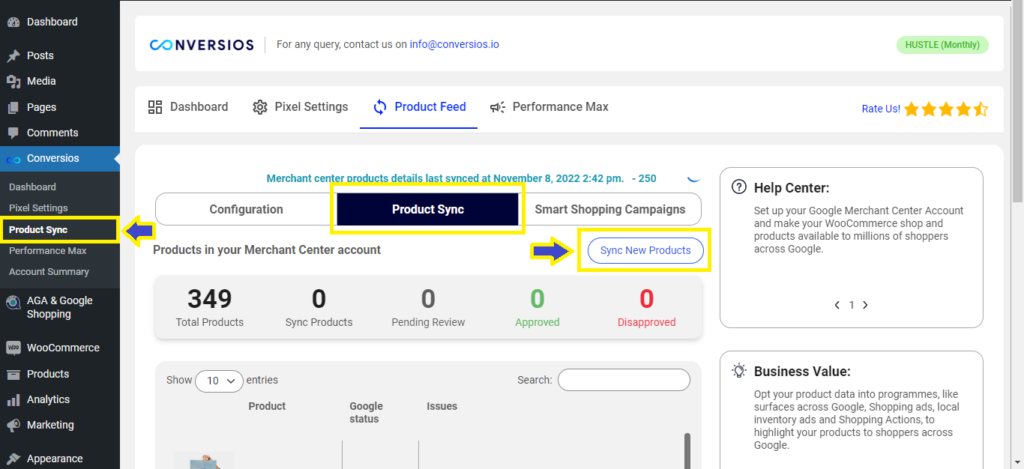1024x469 pixels.
Task: Click the Product Feed sync icon
Action: (x=380, y=107)
